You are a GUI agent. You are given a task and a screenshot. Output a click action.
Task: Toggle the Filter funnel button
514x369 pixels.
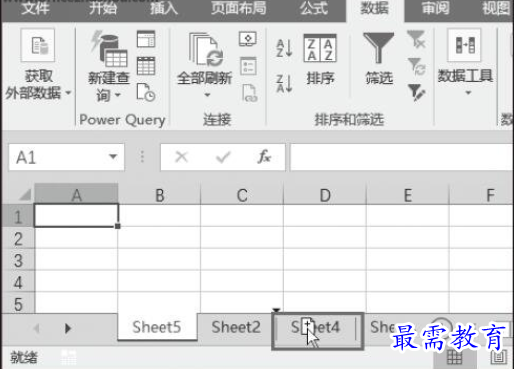tap(379, 59)
